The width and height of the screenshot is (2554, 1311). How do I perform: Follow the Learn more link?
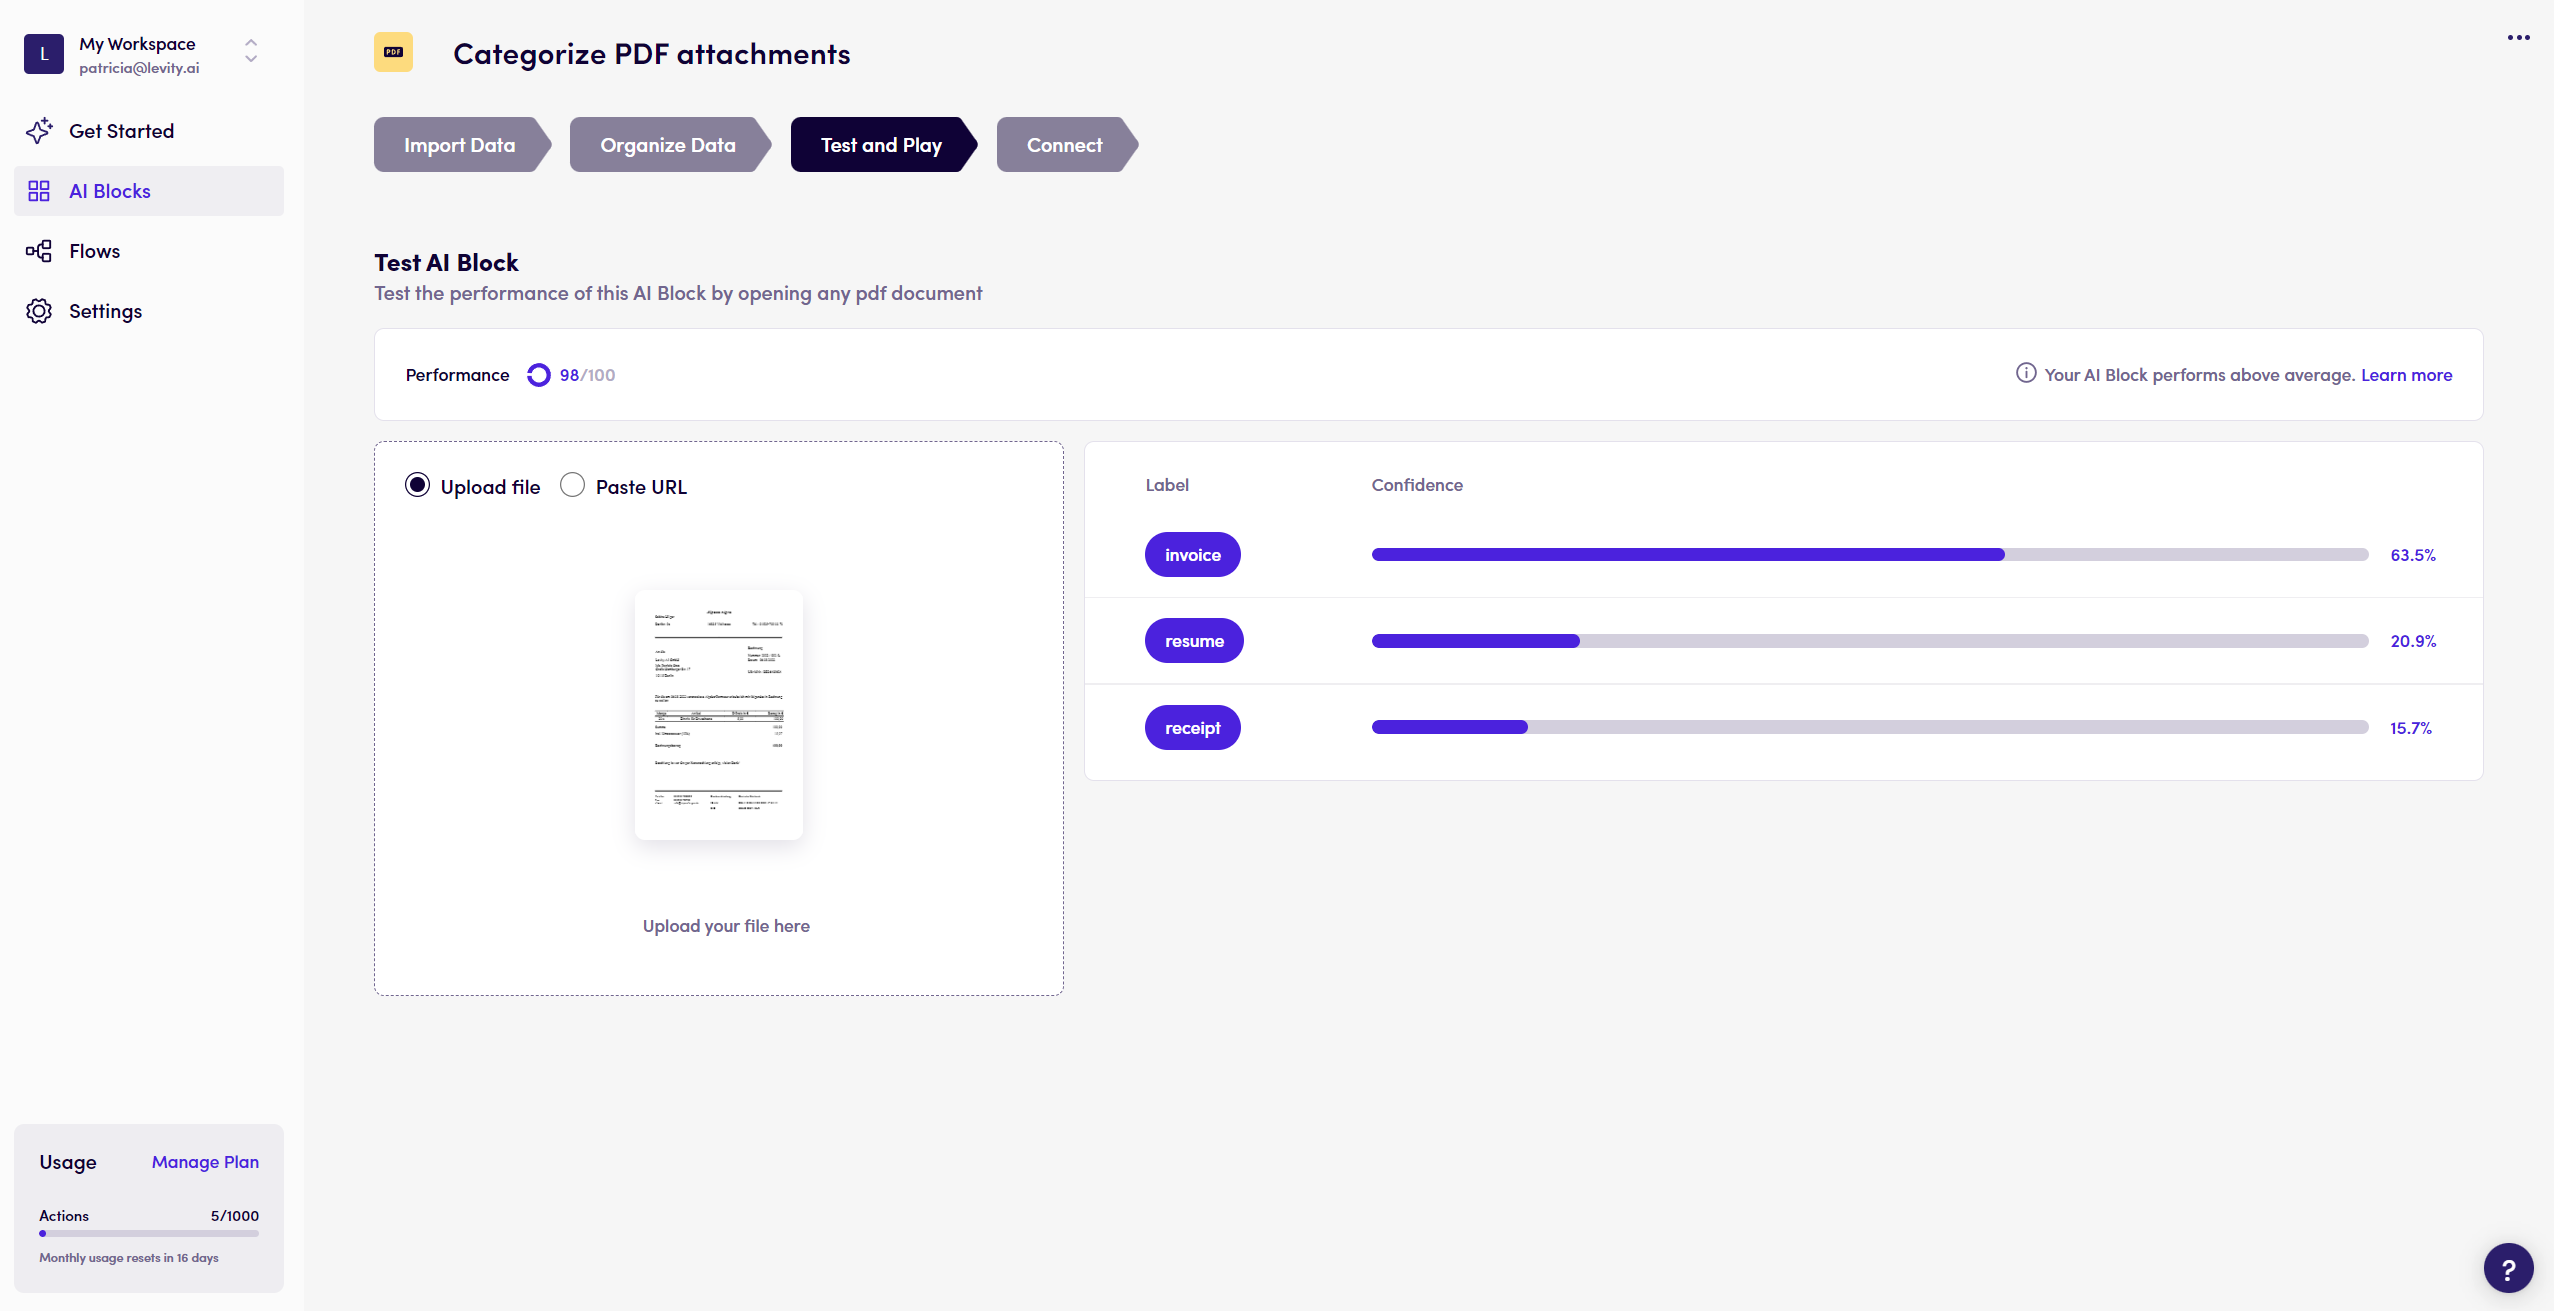tap(2406, 375)
